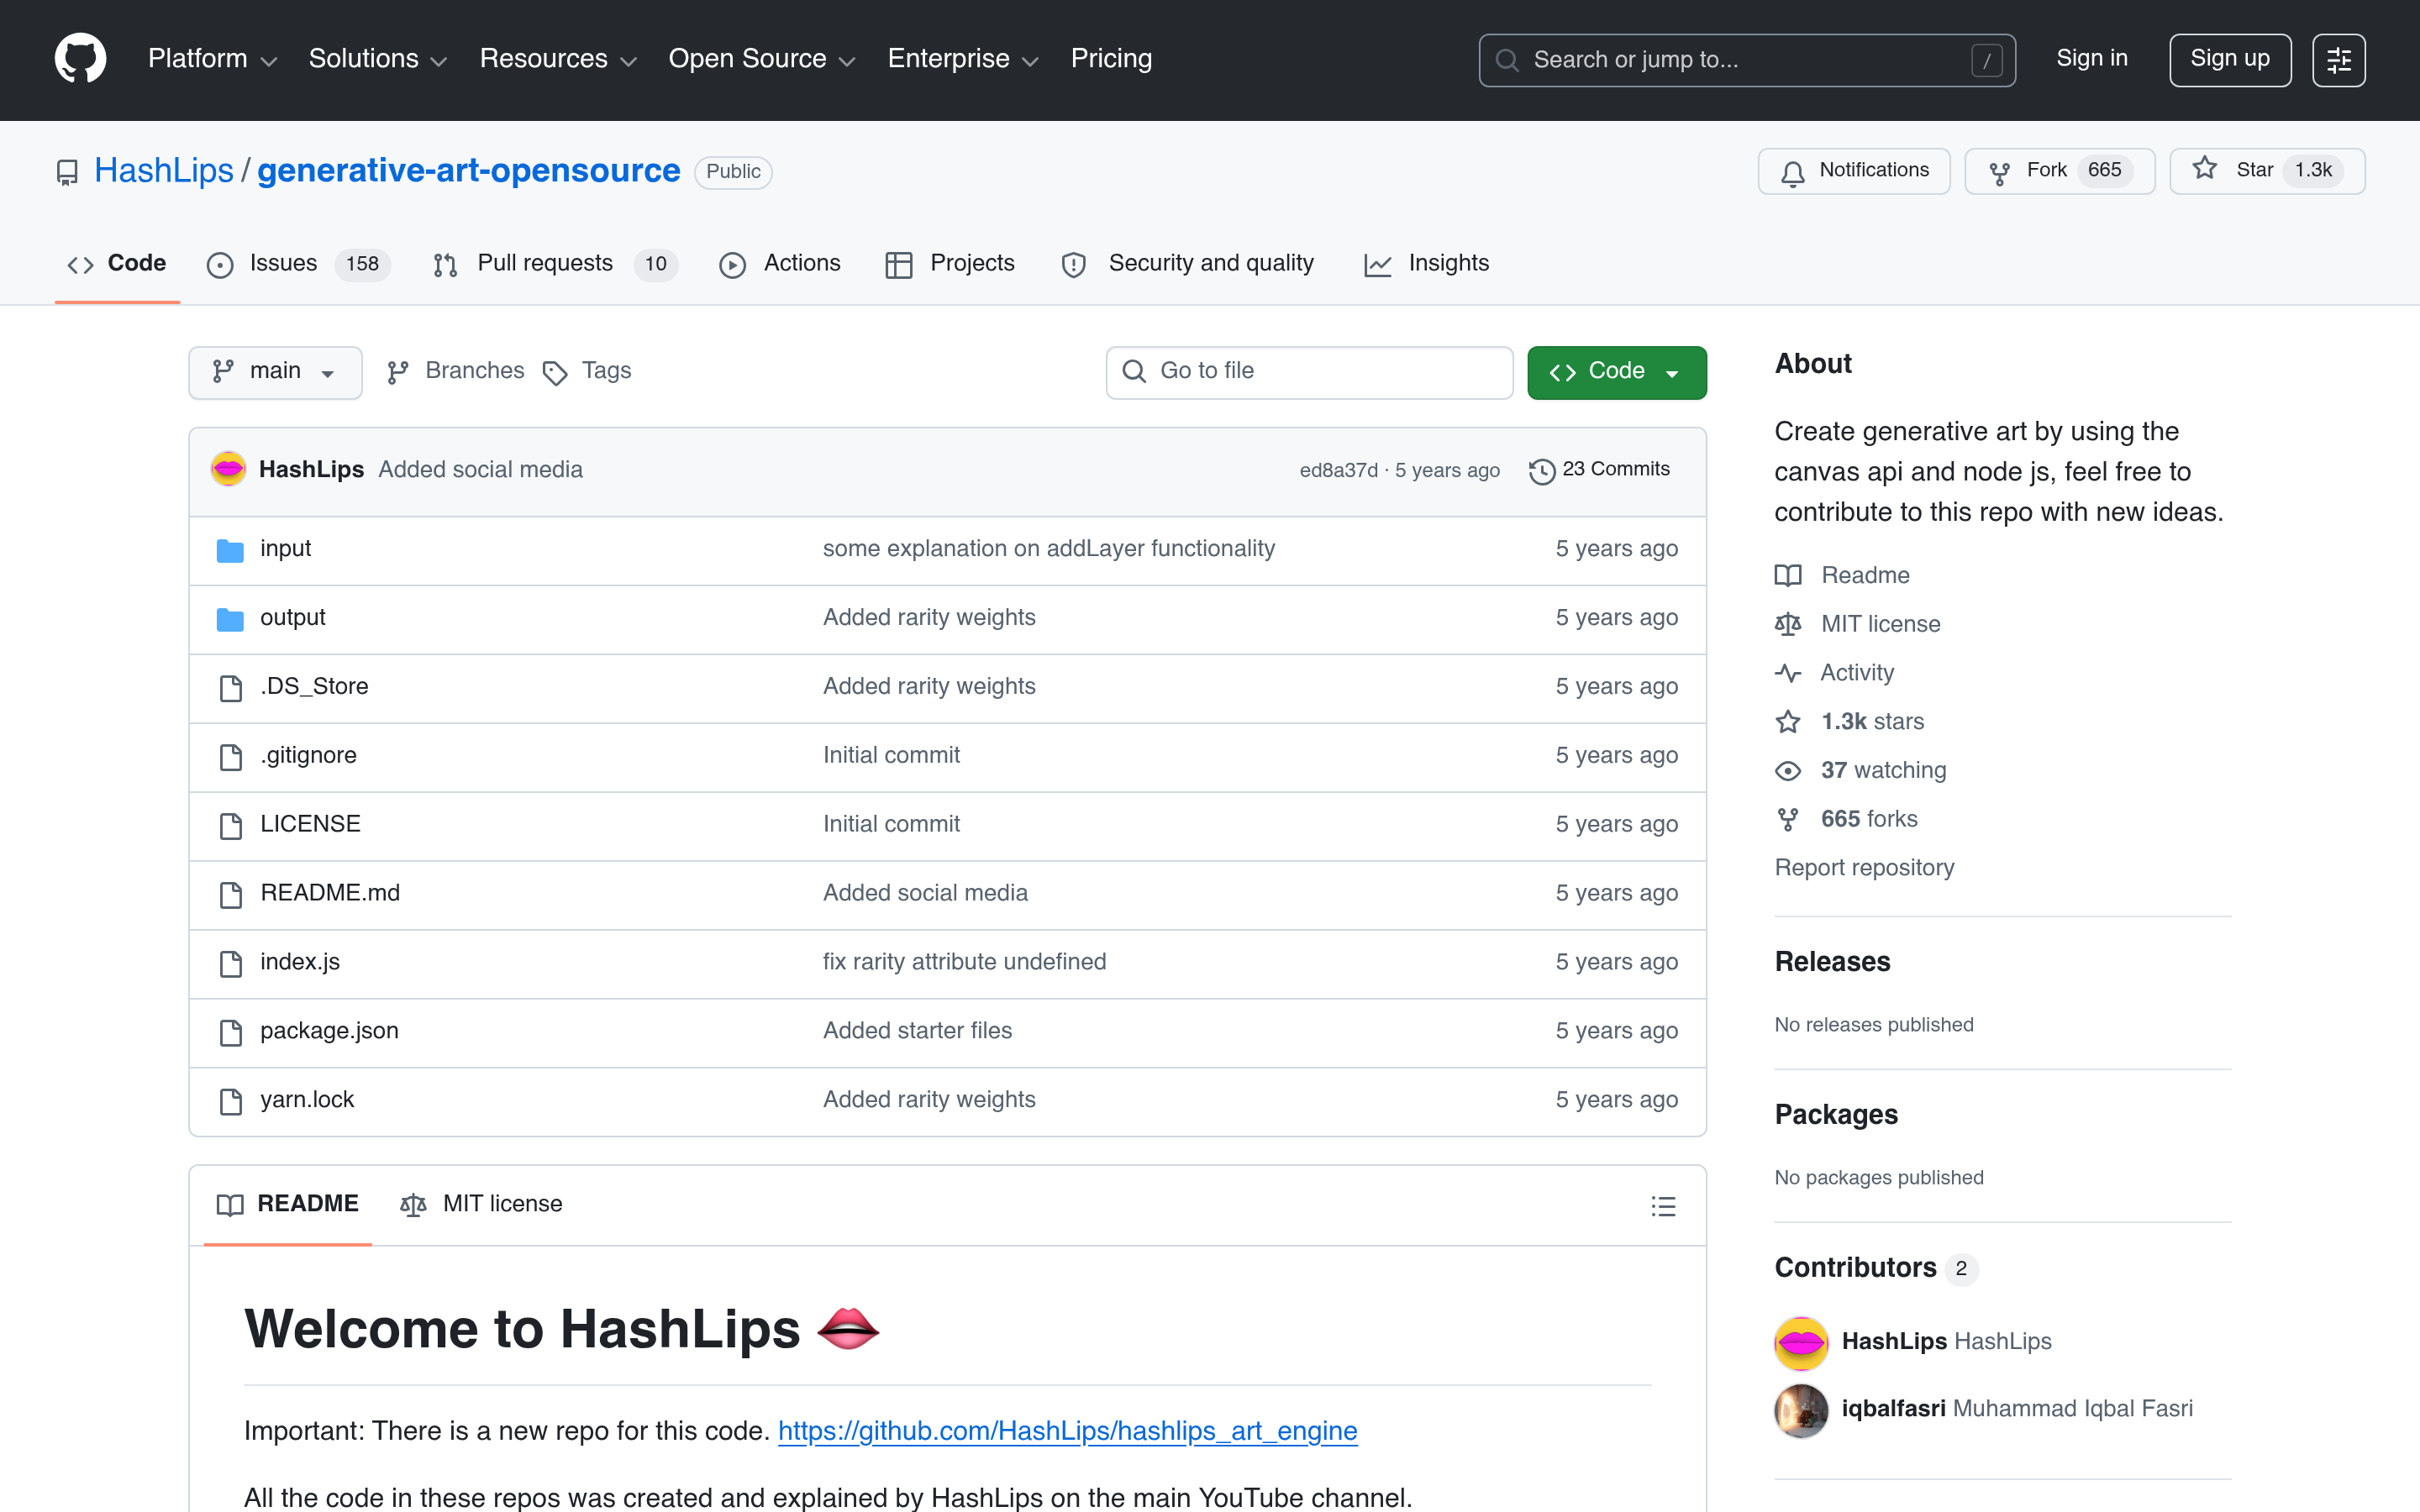Screen dimensions: 2420x1512
Task: Open the Issues tab
Action: click(298, 264)
